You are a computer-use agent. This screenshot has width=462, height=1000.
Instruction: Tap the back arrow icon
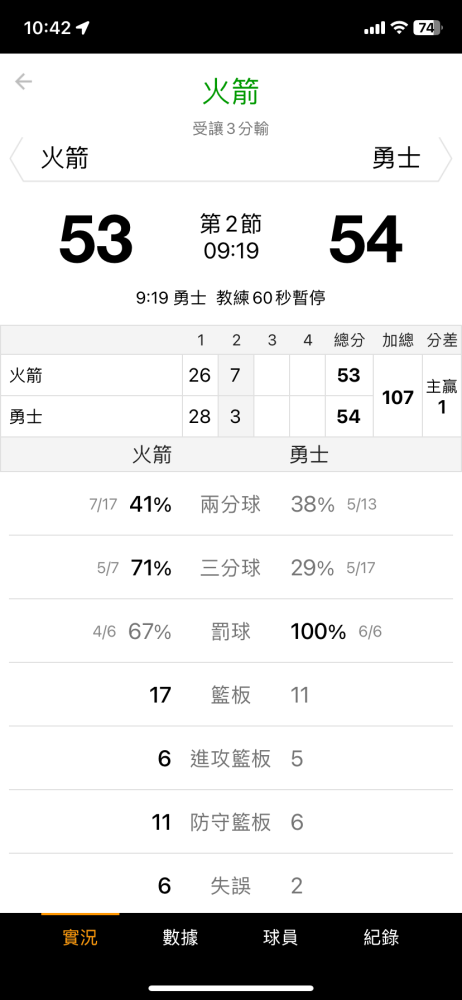pos(24,82)
